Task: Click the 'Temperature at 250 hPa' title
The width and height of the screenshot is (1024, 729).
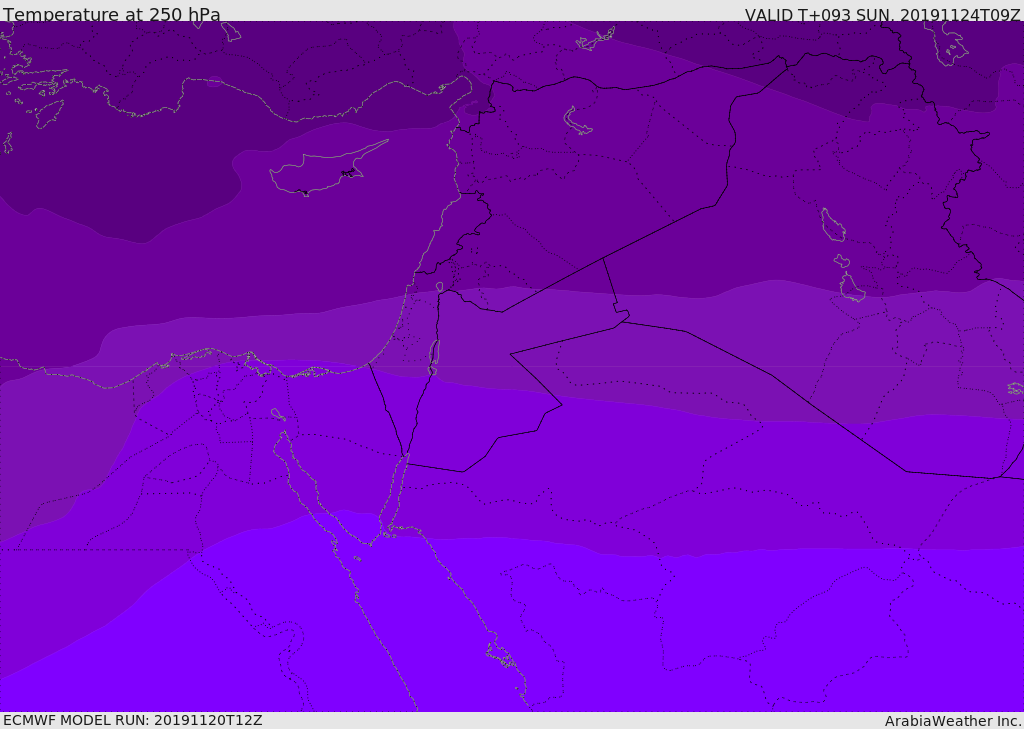Action: (x=112, y=14)
